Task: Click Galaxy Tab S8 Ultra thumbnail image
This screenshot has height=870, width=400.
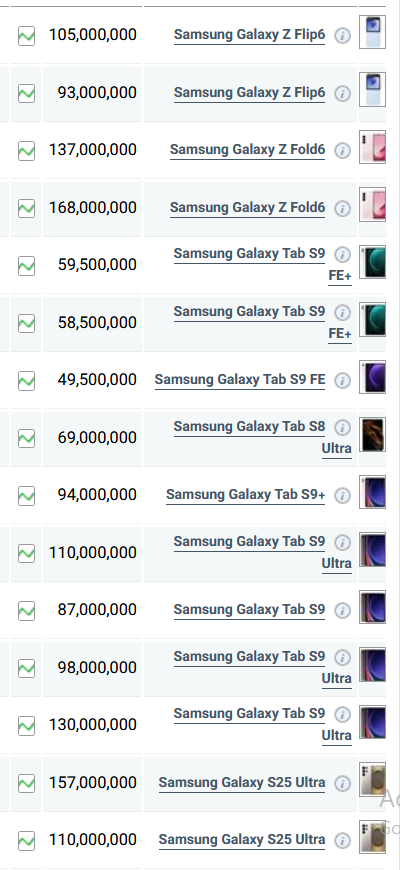Action: click(372, 435)
